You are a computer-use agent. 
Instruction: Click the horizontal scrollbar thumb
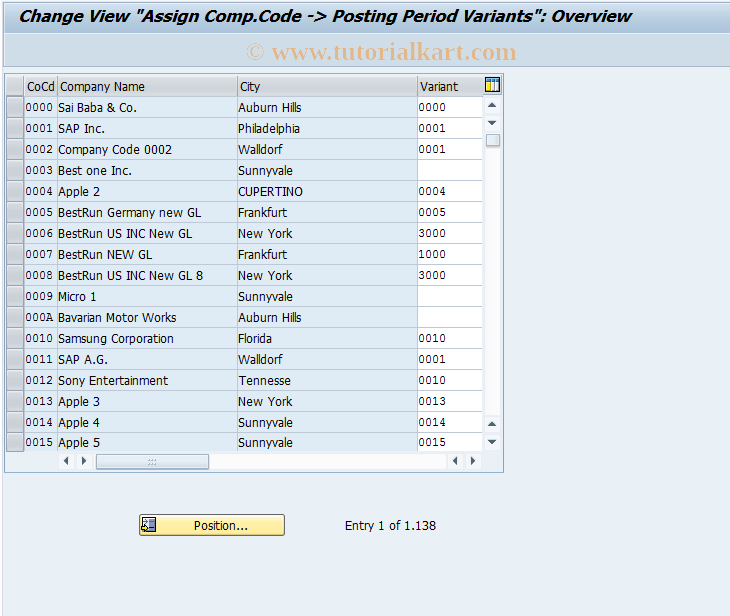click(x=152, y=461)
